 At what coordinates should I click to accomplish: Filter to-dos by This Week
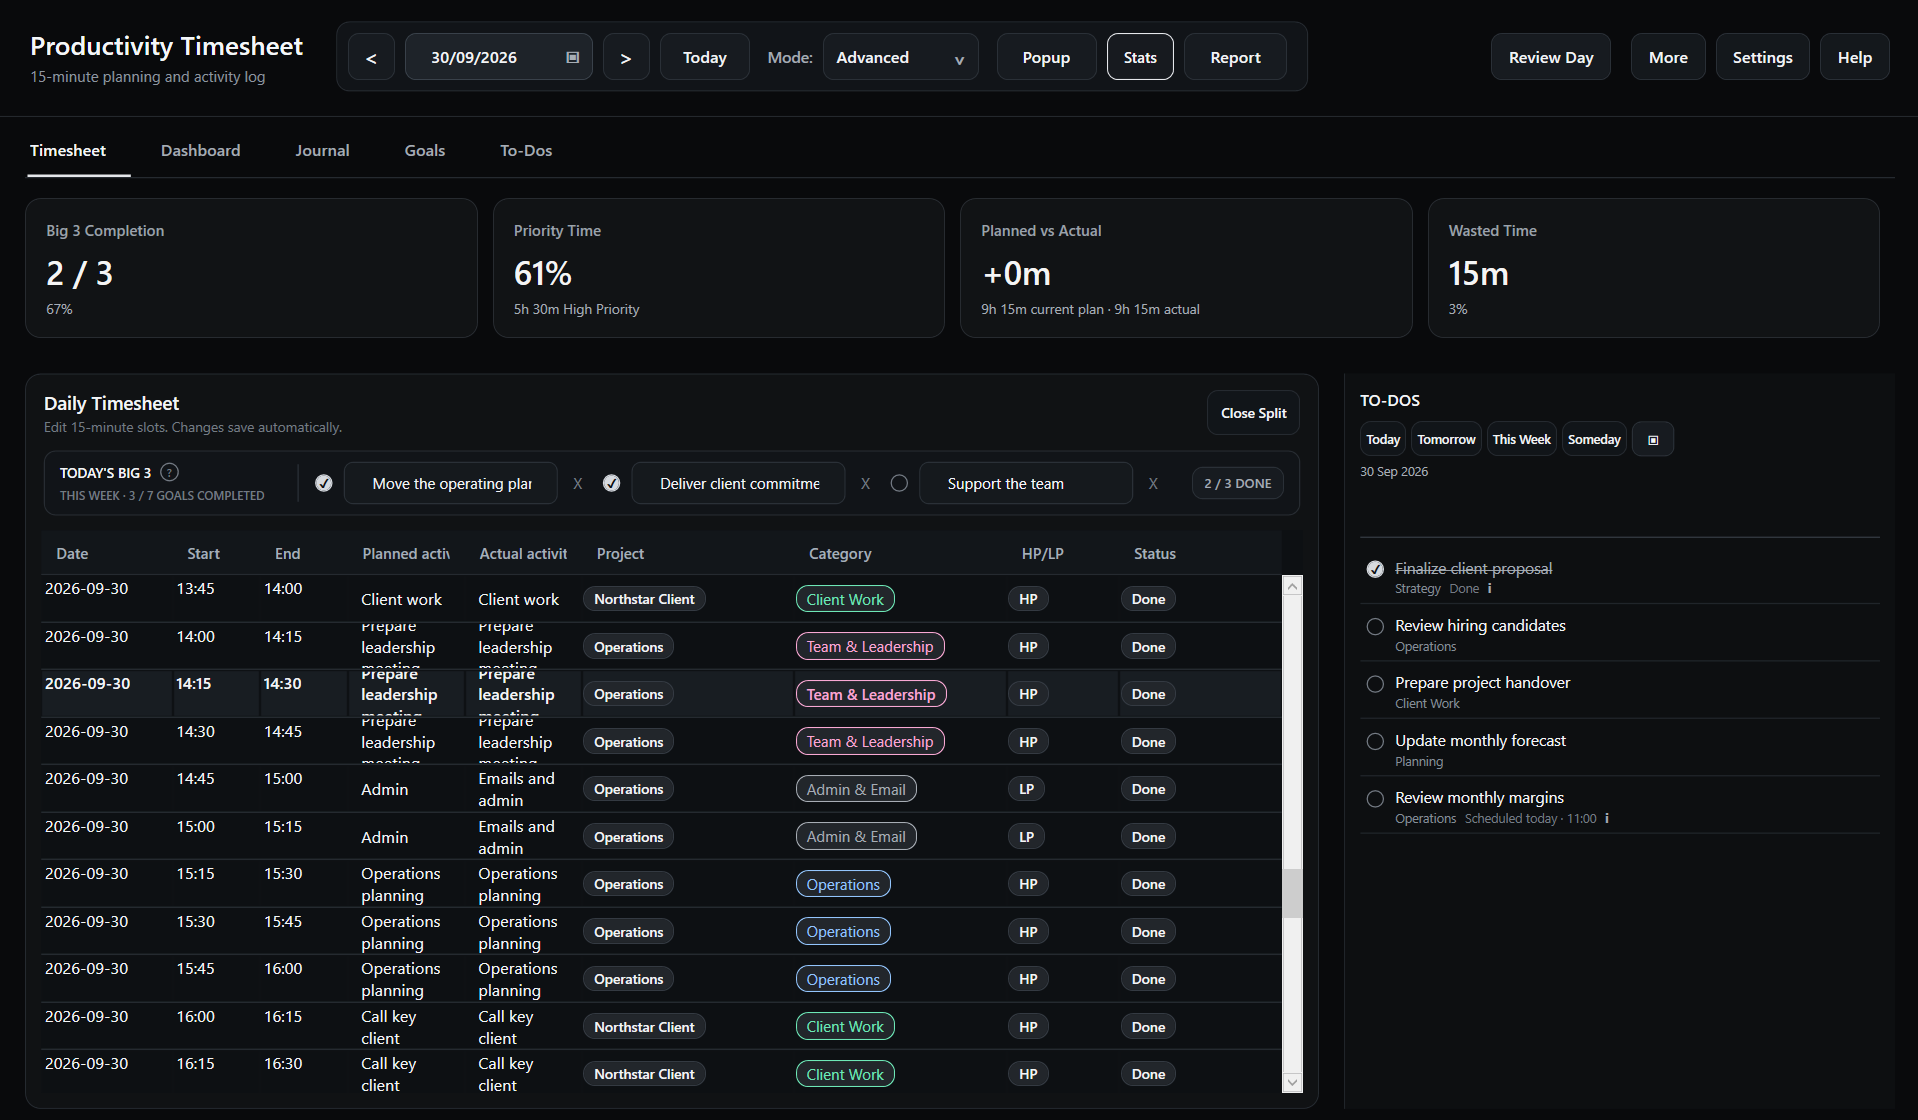(1521, 440)
